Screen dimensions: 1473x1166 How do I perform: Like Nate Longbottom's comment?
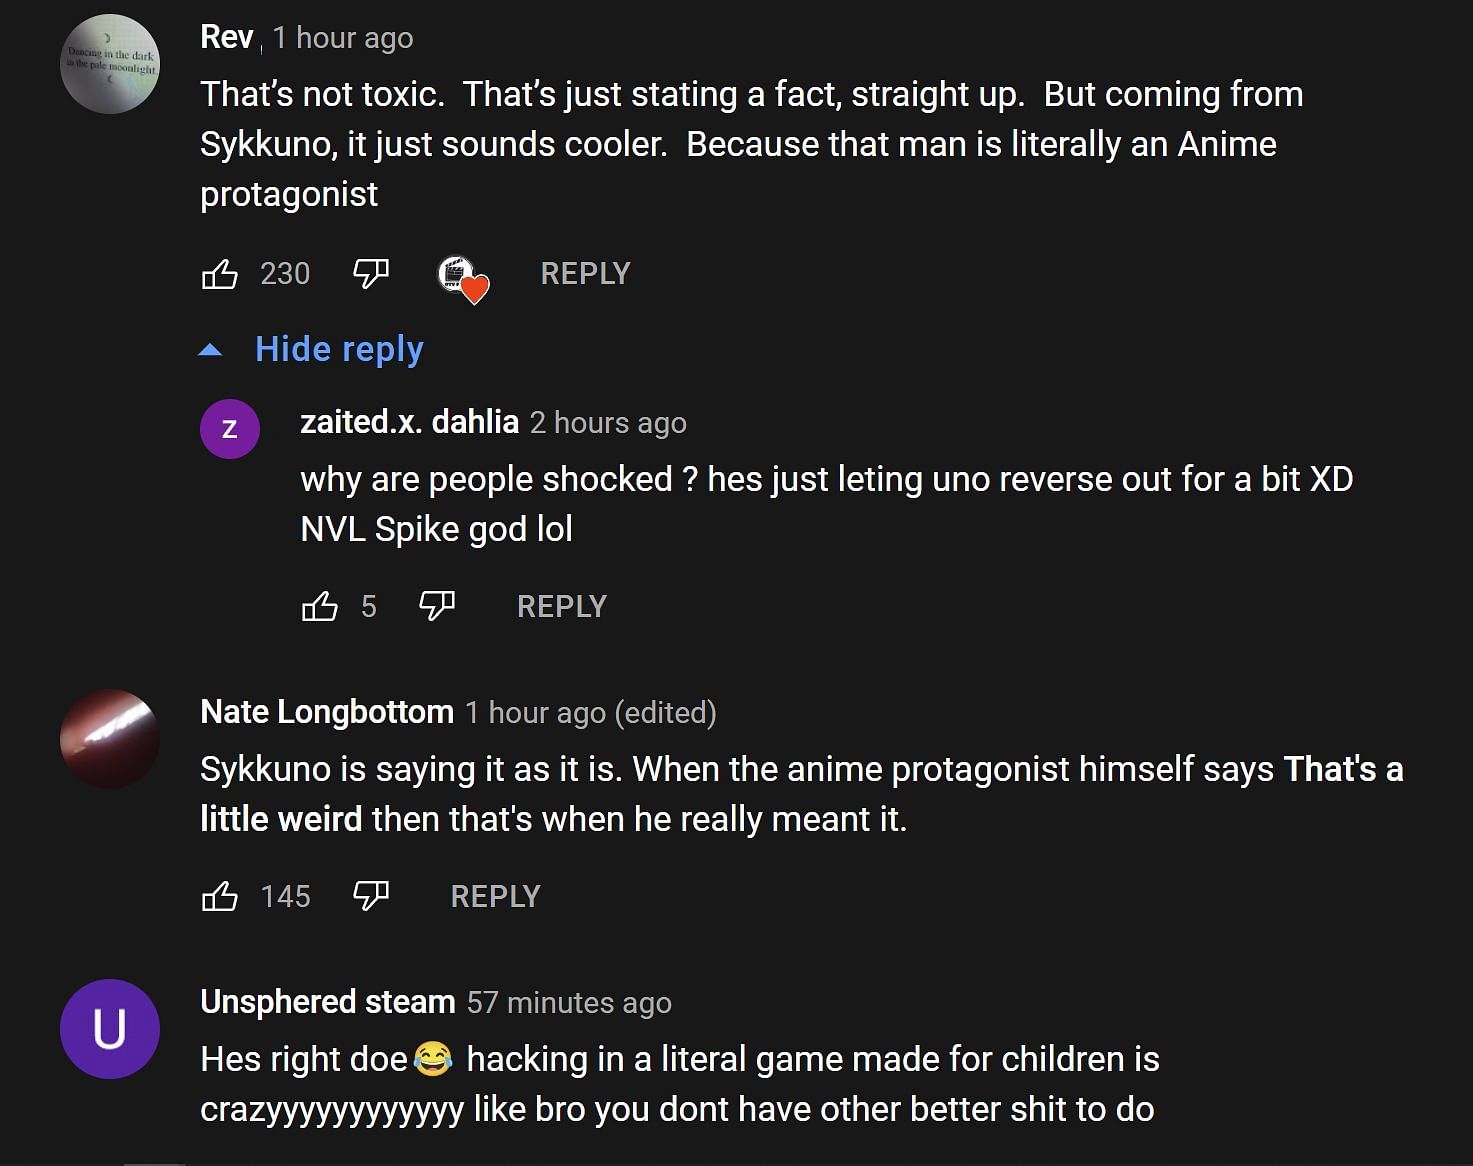220,896
